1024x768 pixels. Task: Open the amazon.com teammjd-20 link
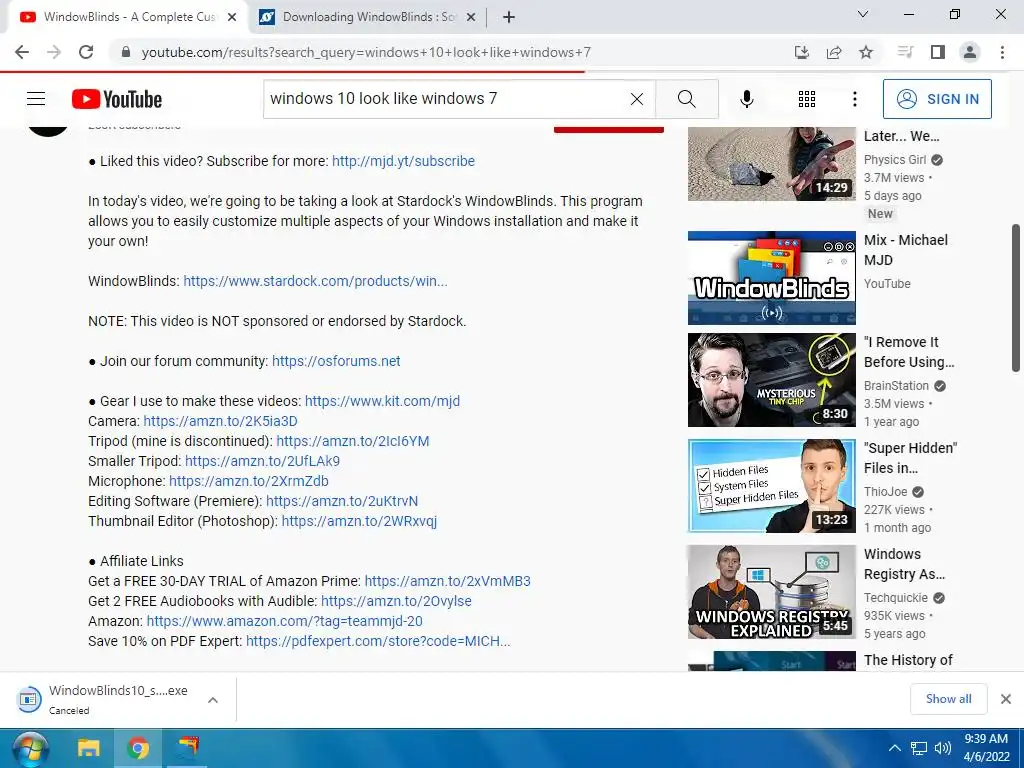point(284,621)
